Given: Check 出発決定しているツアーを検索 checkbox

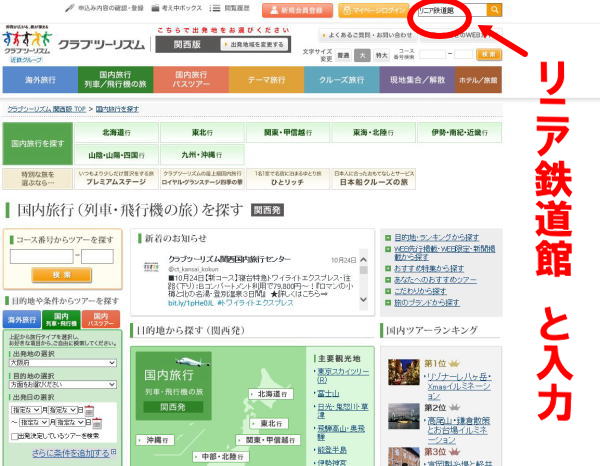Looking at the screenshot, I should [x=13, y=435].
